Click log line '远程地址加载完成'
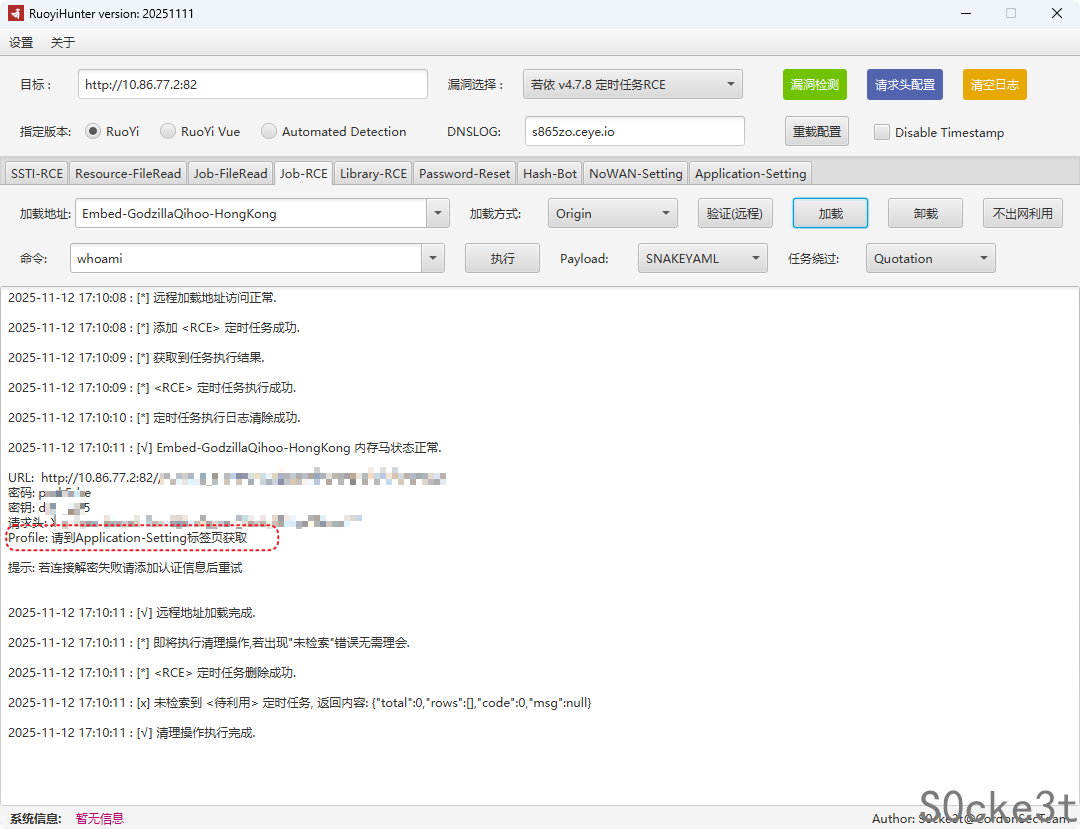1080x829 pixels. [x=132, y=613]
